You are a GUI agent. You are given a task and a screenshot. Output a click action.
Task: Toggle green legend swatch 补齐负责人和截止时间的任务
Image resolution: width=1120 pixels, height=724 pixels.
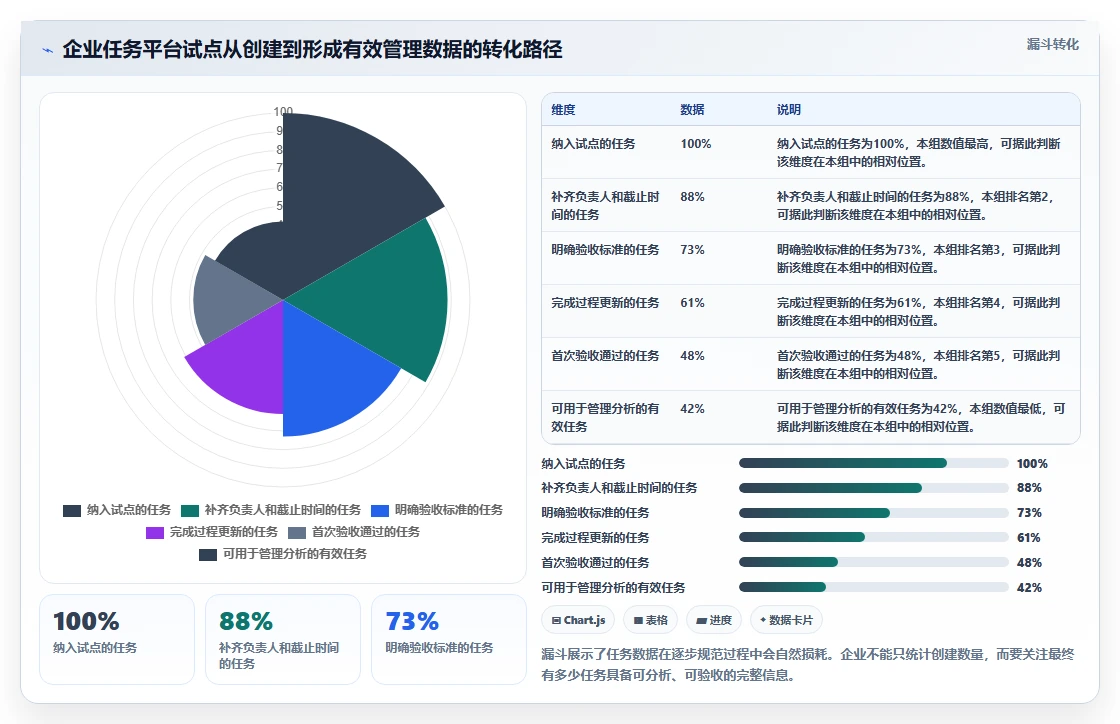[x=189, y=511]
